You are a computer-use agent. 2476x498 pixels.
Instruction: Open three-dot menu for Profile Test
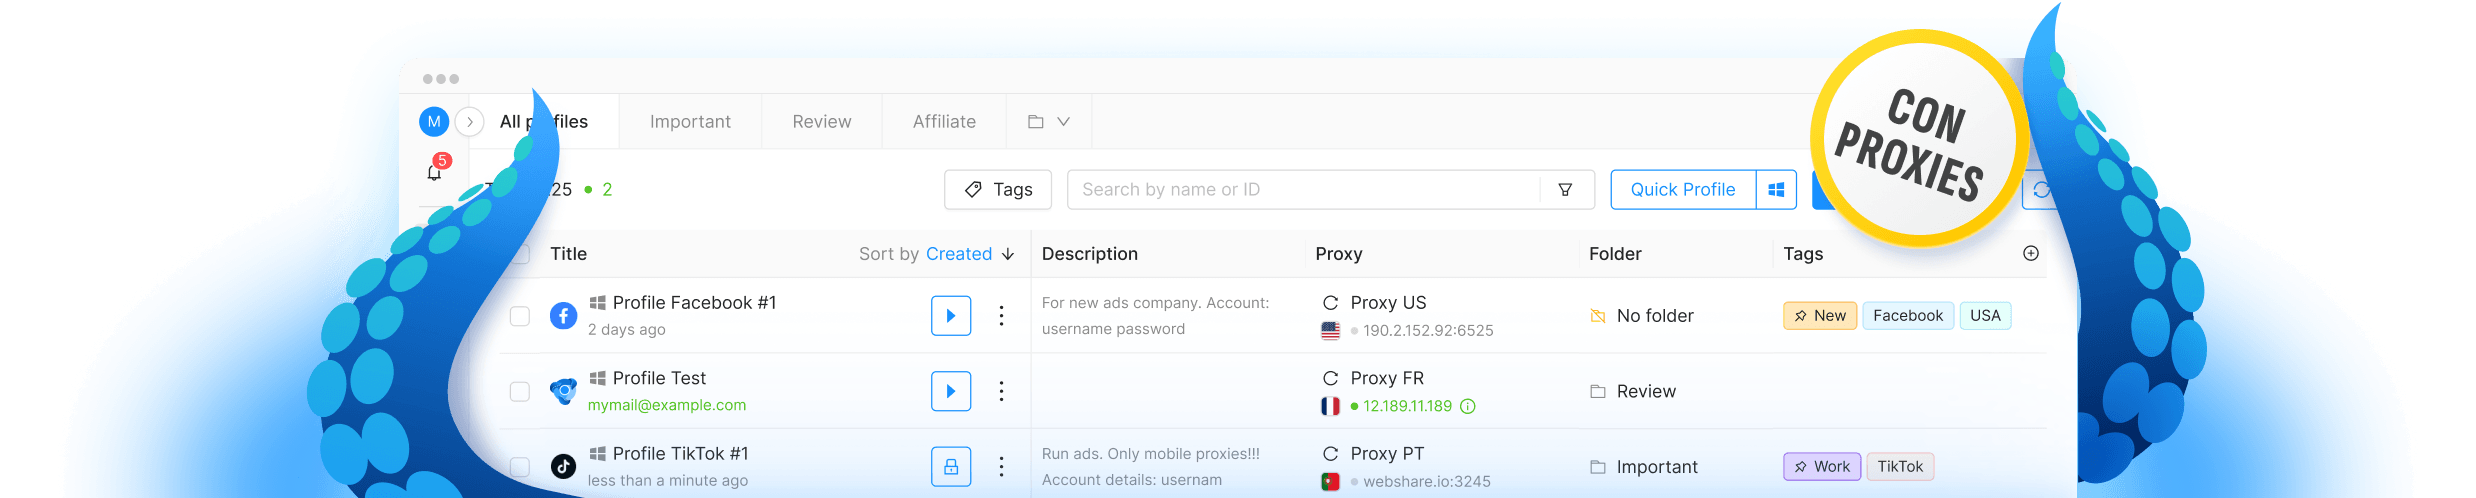1001,391
